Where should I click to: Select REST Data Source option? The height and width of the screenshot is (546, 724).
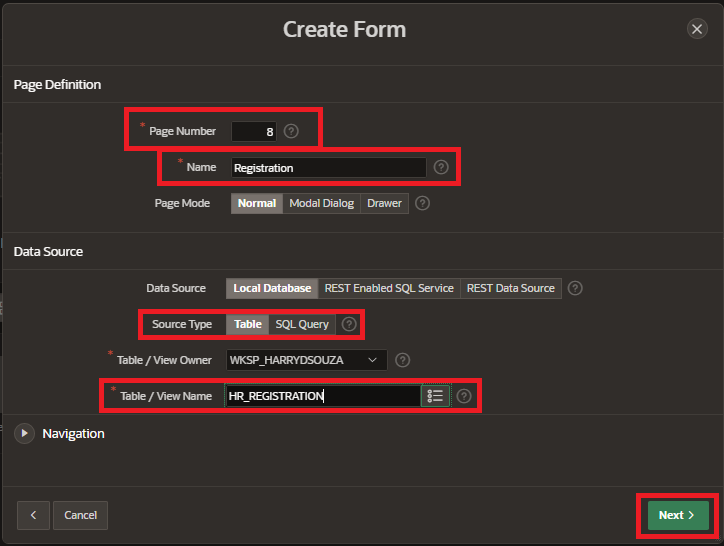pos(510,288)
